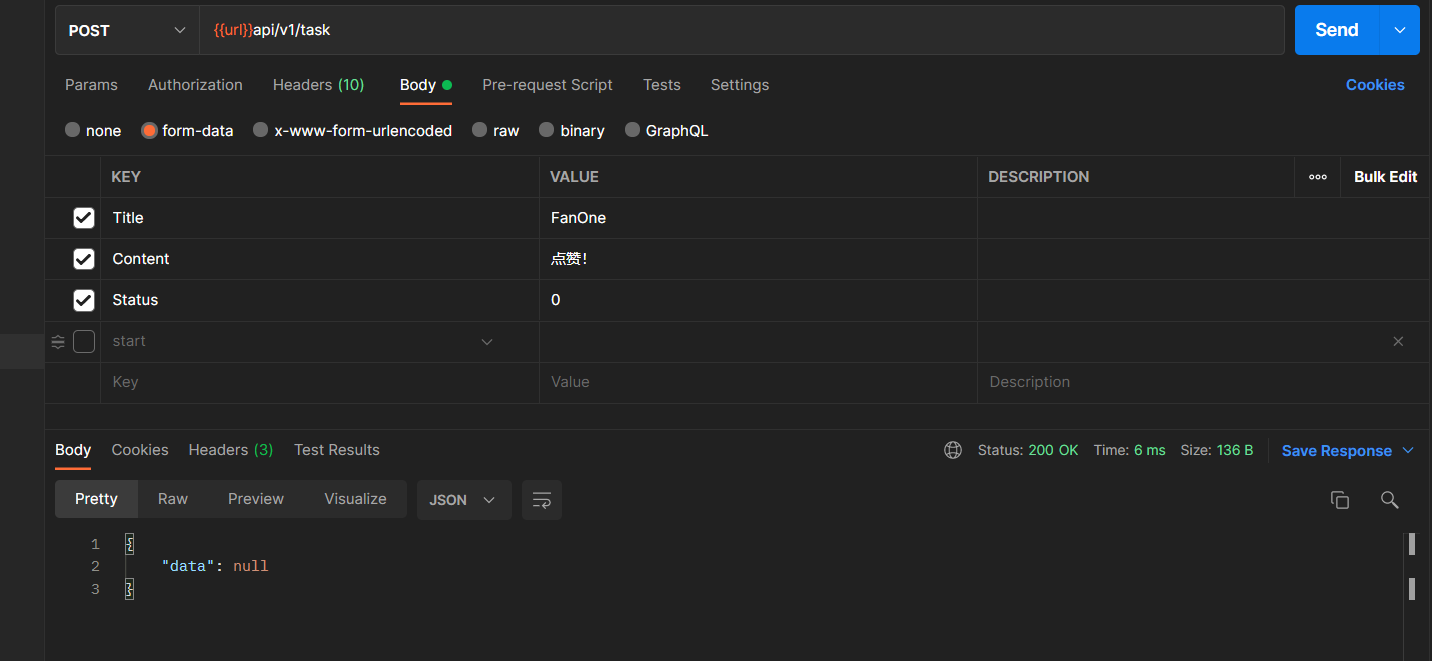
Task: Open the Pre-request Script tab
Action: tap(547, 85)
